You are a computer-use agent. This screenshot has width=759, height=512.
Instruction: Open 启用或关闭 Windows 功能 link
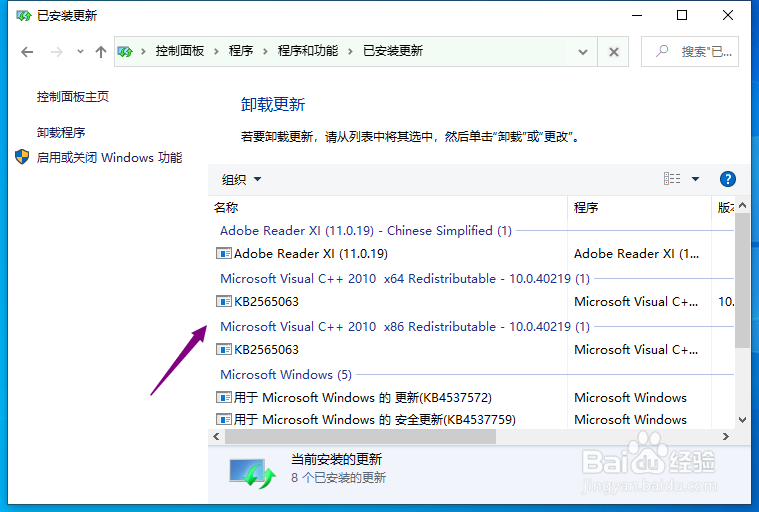point(109,157)
